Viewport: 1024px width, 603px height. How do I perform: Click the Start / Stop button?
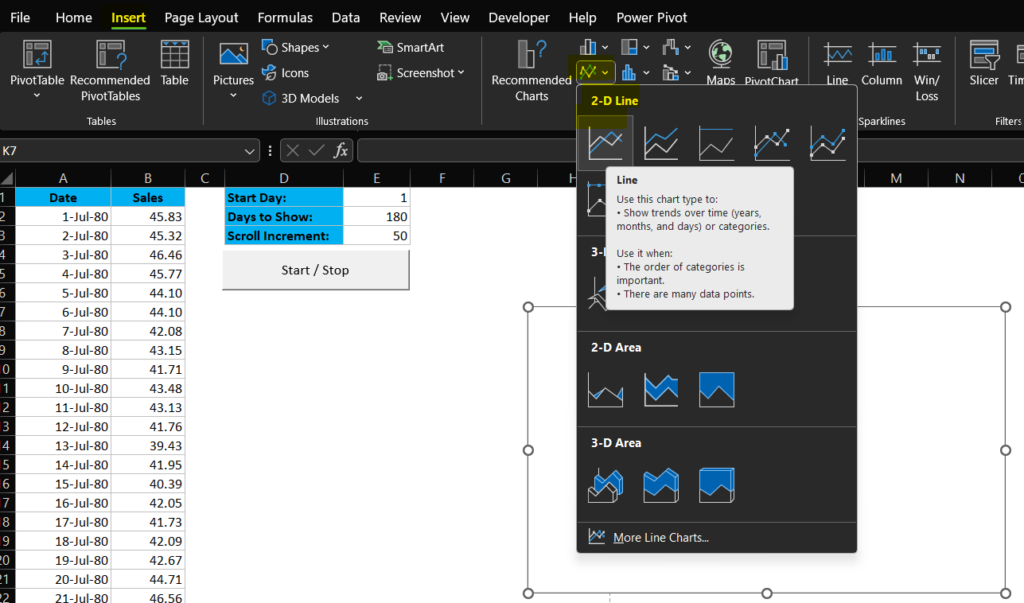pyautogui.click(x=315, y=270)
